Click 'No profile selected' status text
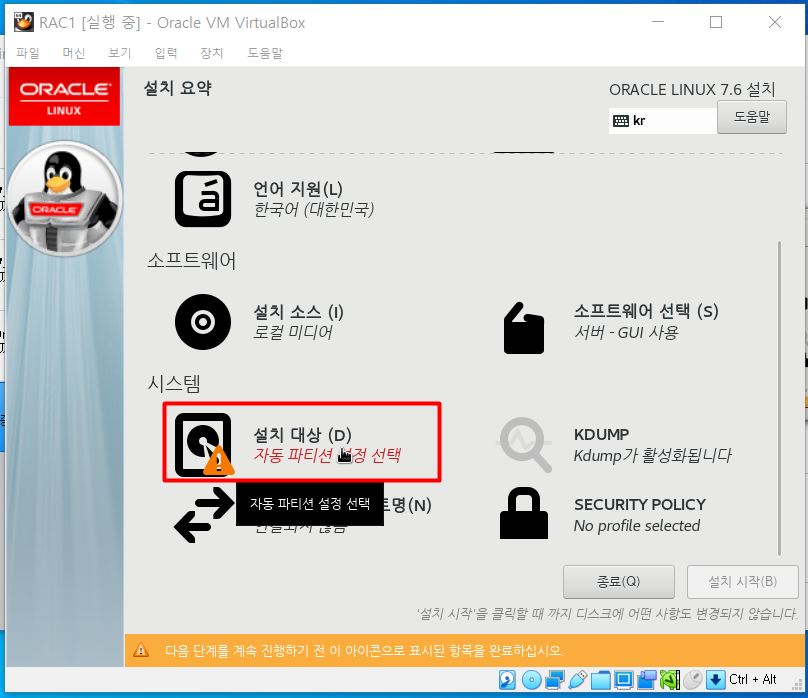 [637, 526]
